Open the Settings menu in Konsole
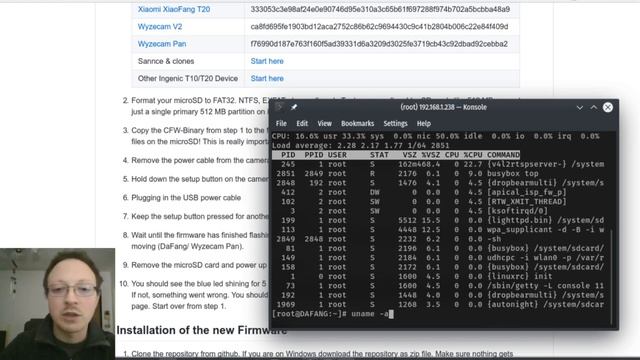This screenshot has width=640, height=360. coord(395,123)
